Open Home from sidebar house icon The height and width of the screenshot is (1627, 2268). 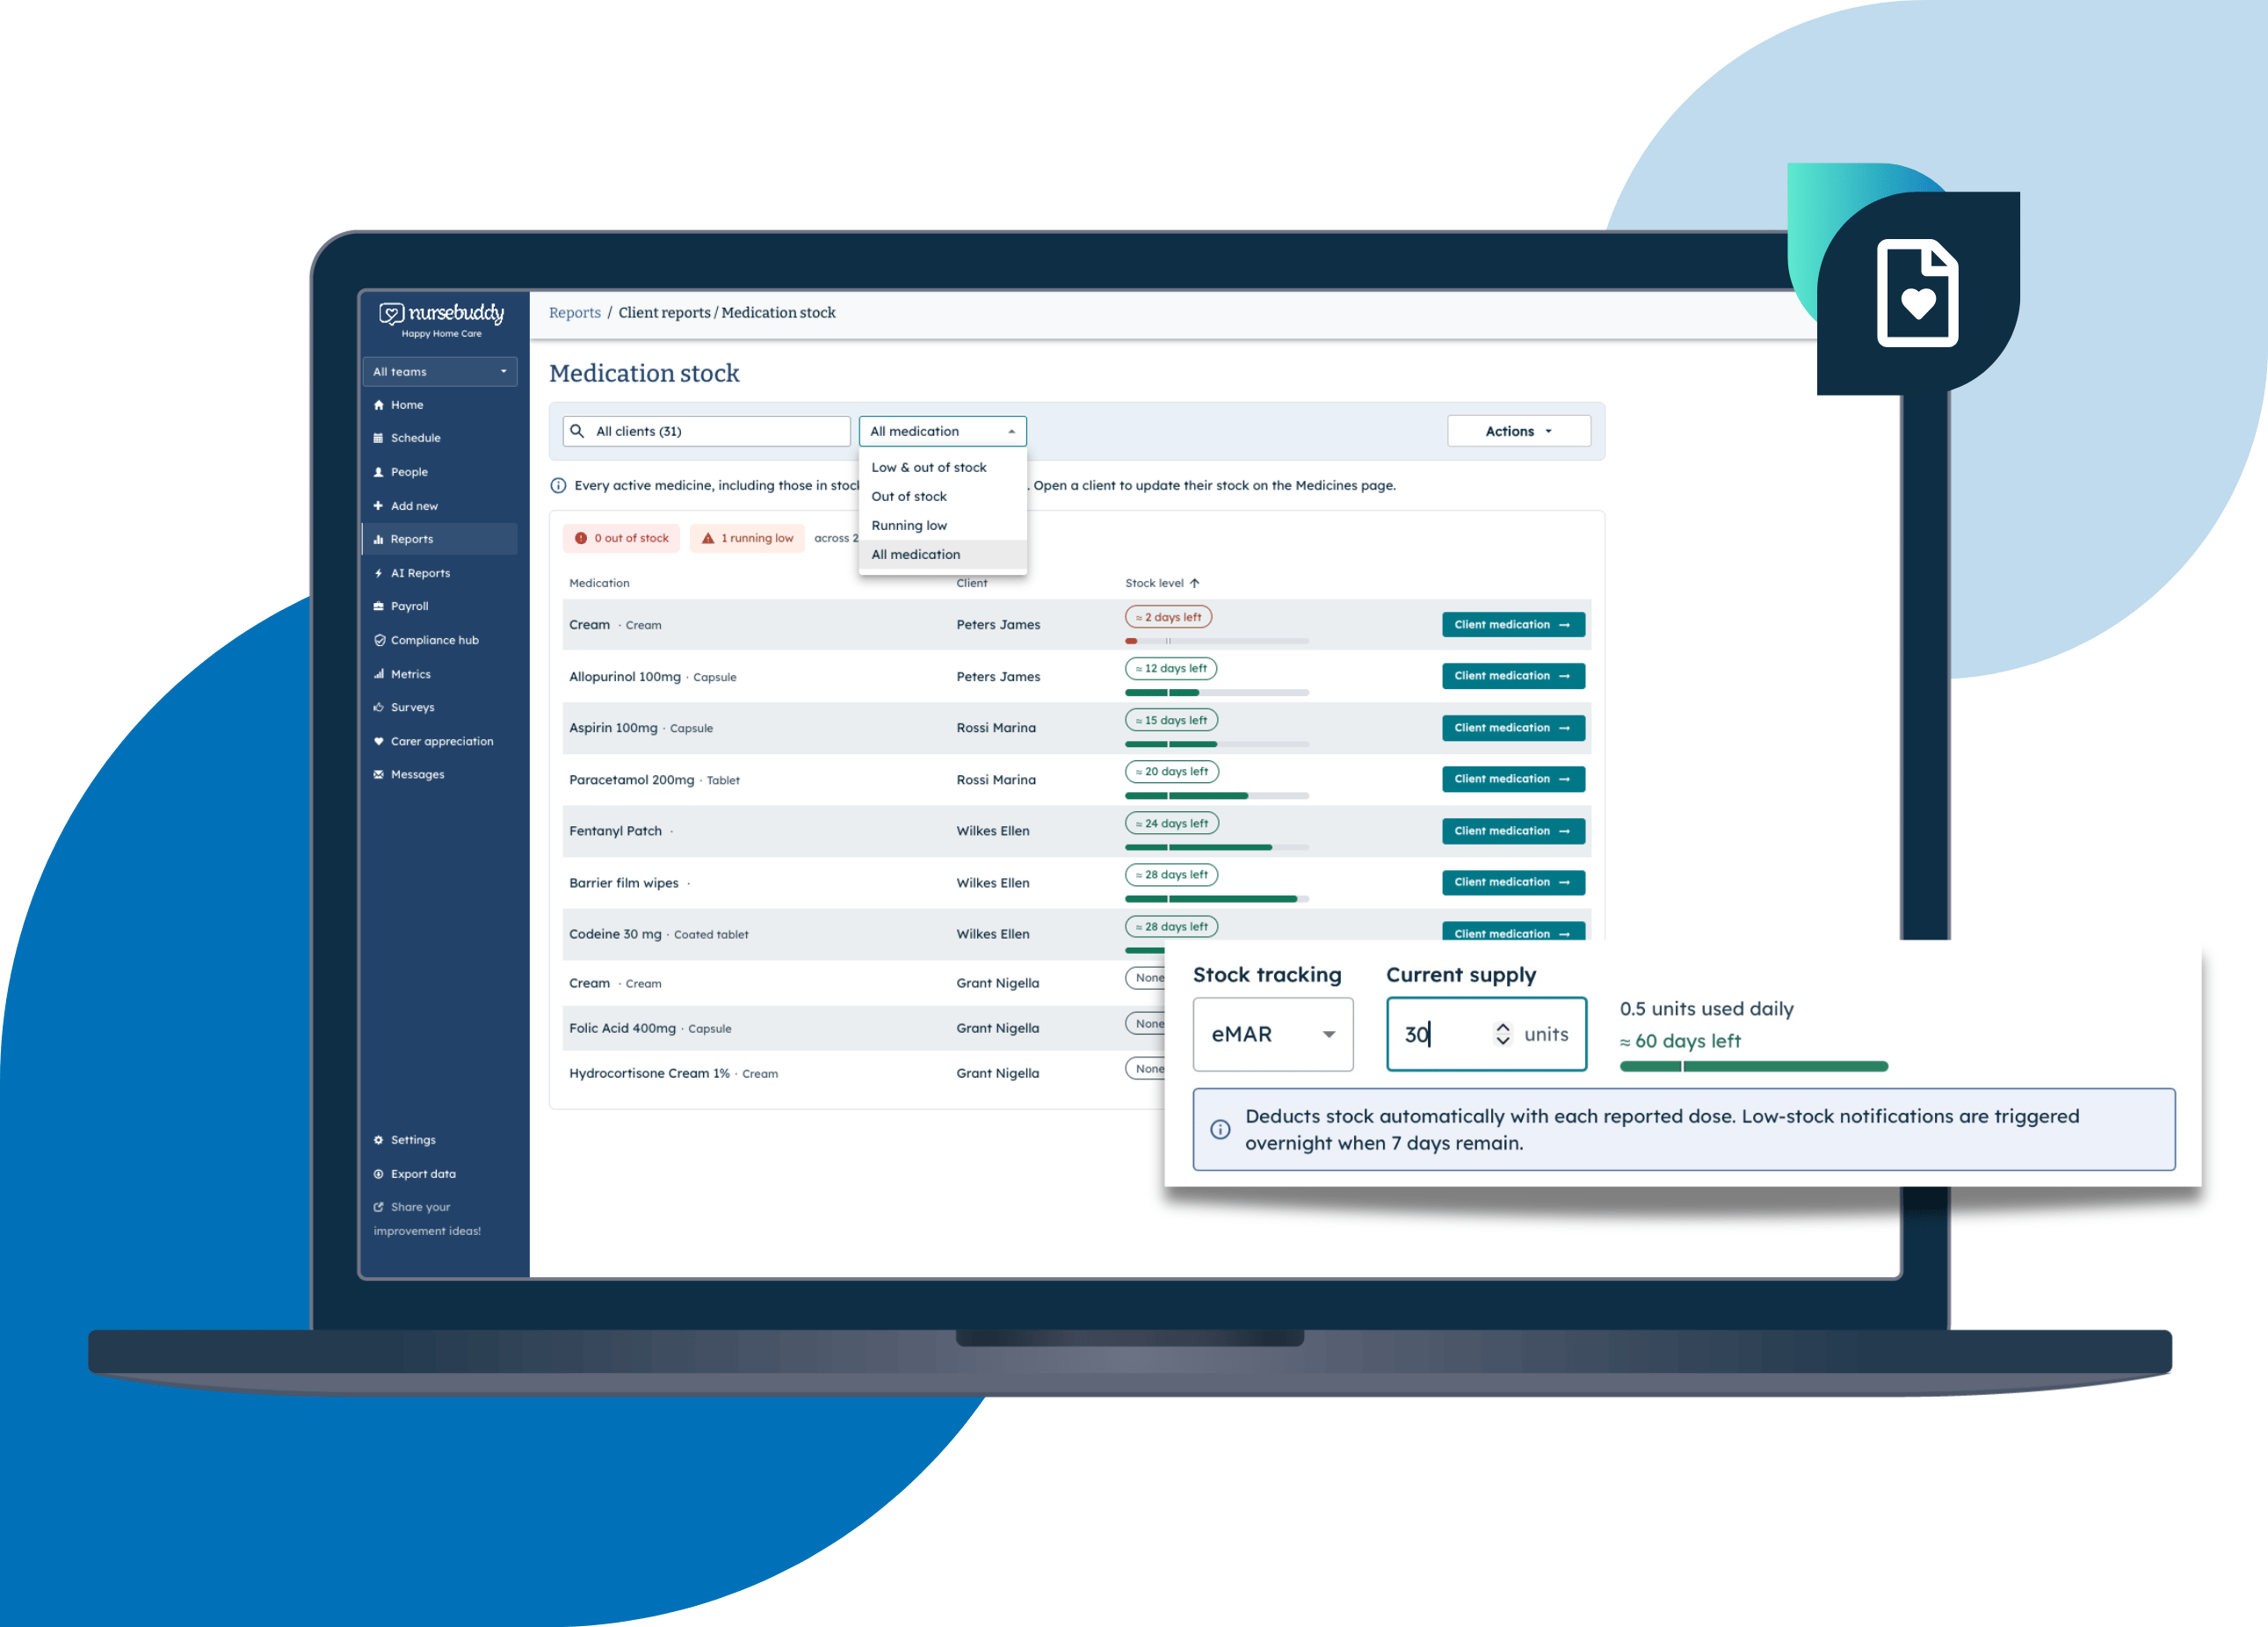[378, 405]
